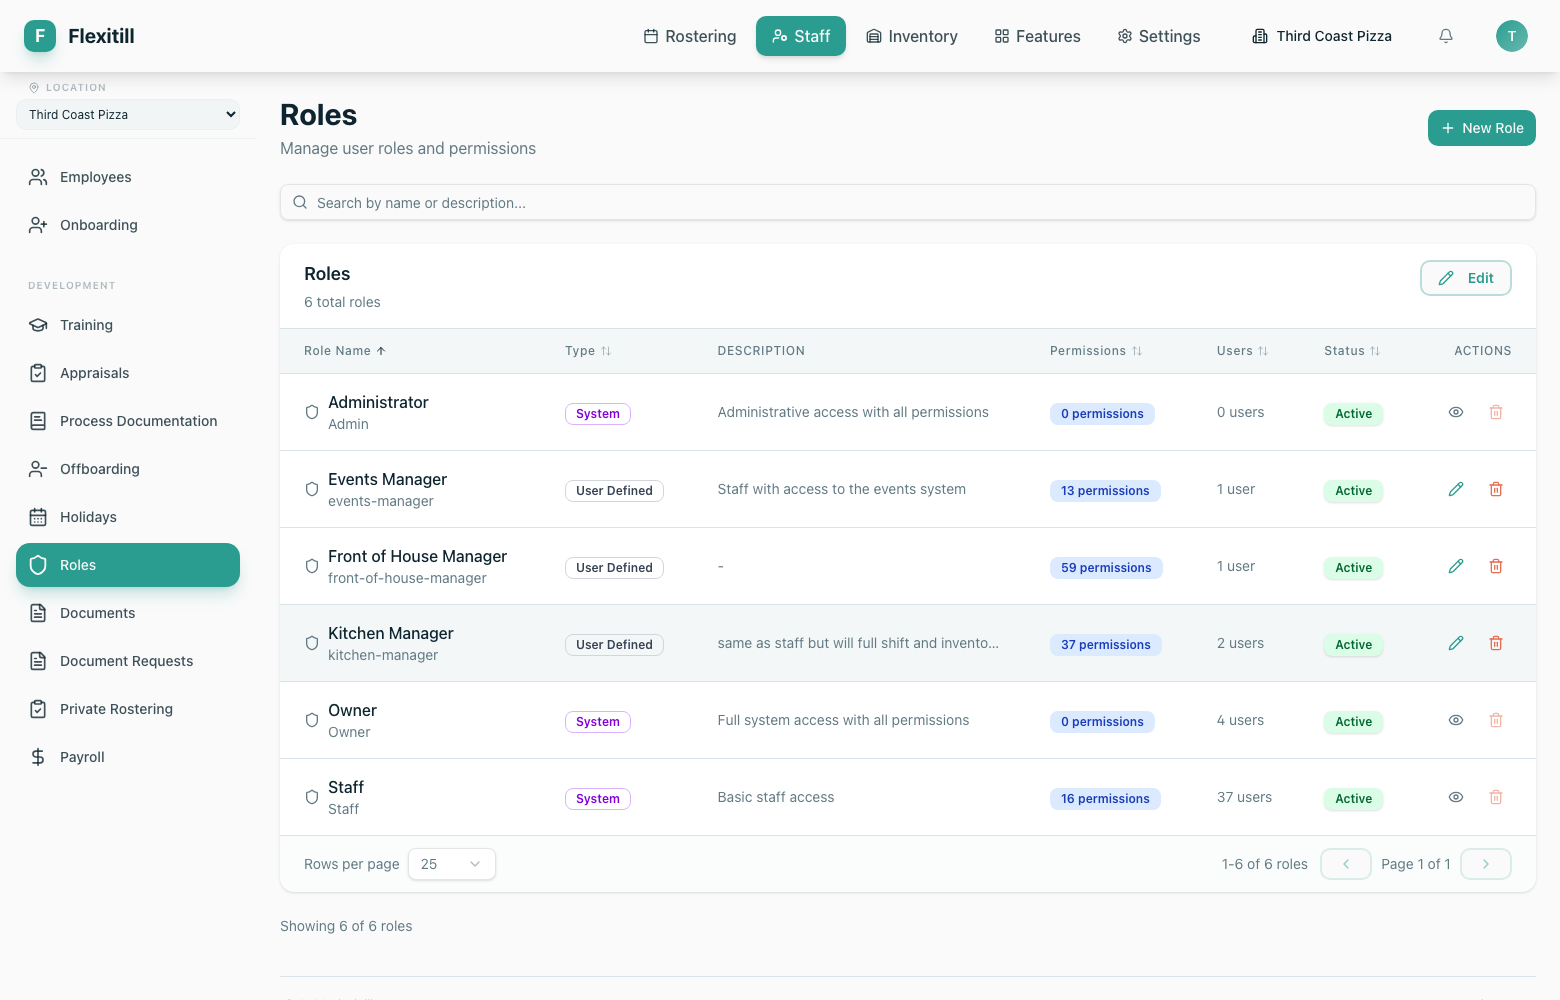Click the 59 permissions badge
Image resolution: width=1560 pixels, height=1000 pixels.
tap(1106, 568)
